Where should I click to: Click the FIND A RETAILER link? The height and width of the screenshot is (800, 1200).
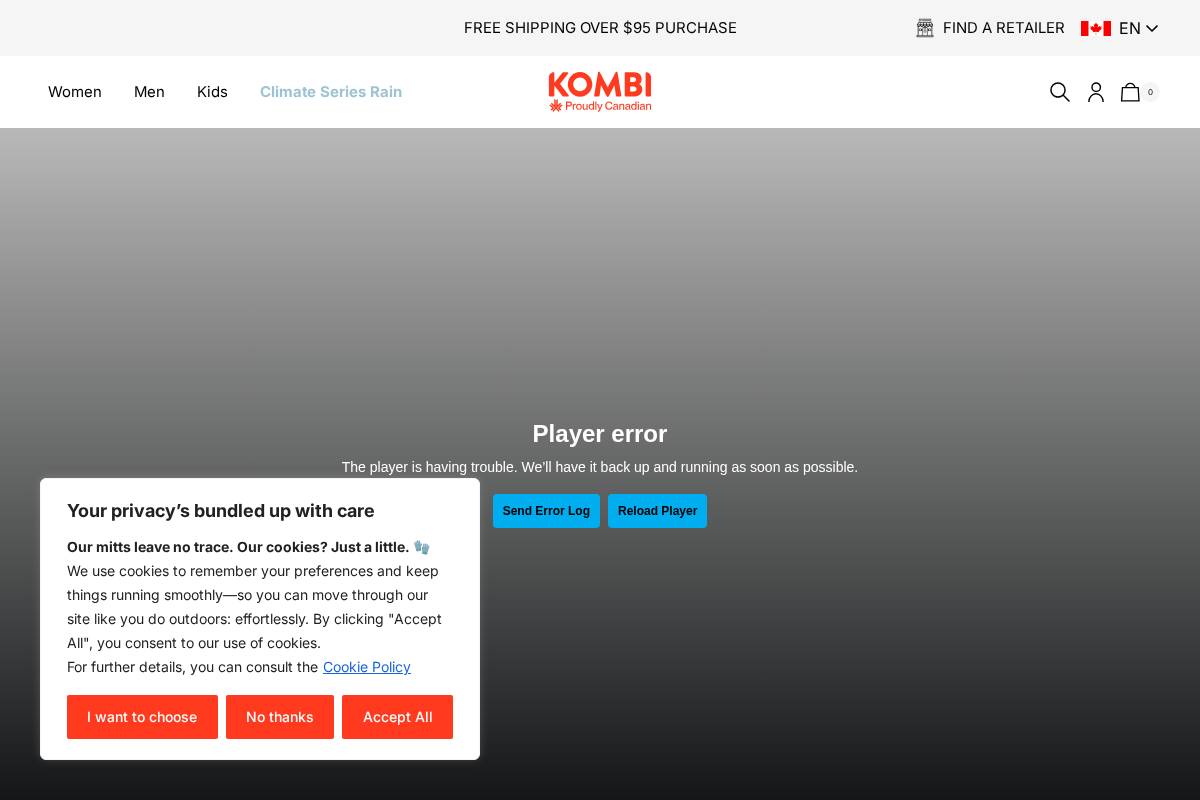tap(1003, 28)
